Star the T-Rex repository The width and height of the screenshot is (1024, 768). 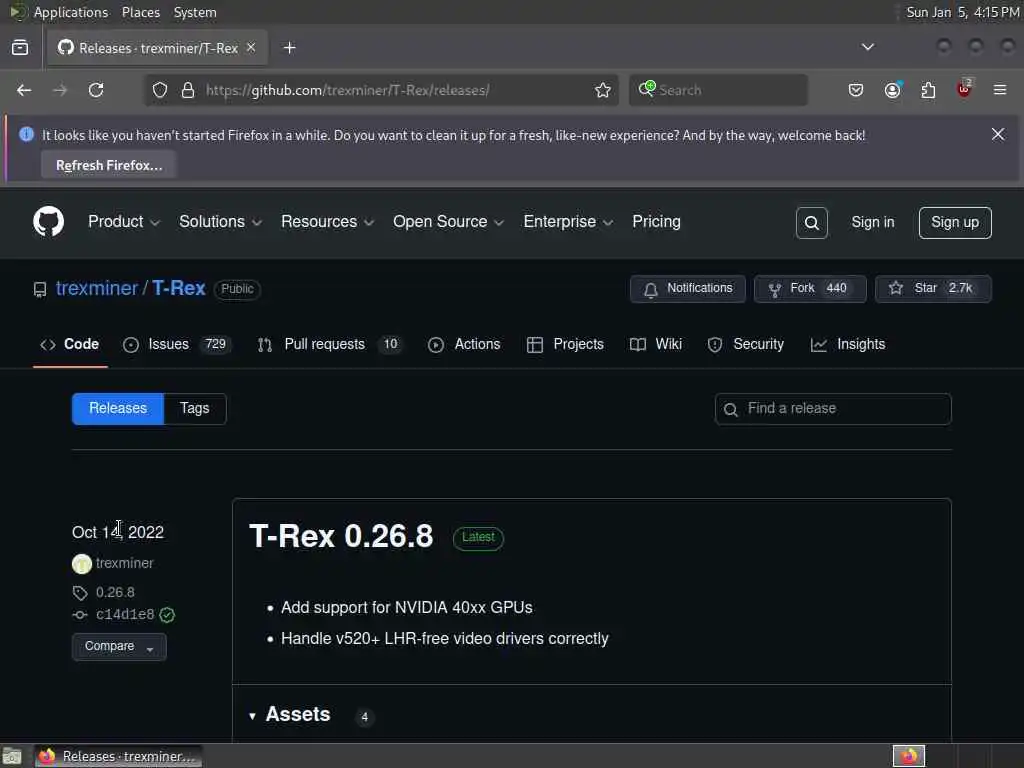tap(933, 289)
